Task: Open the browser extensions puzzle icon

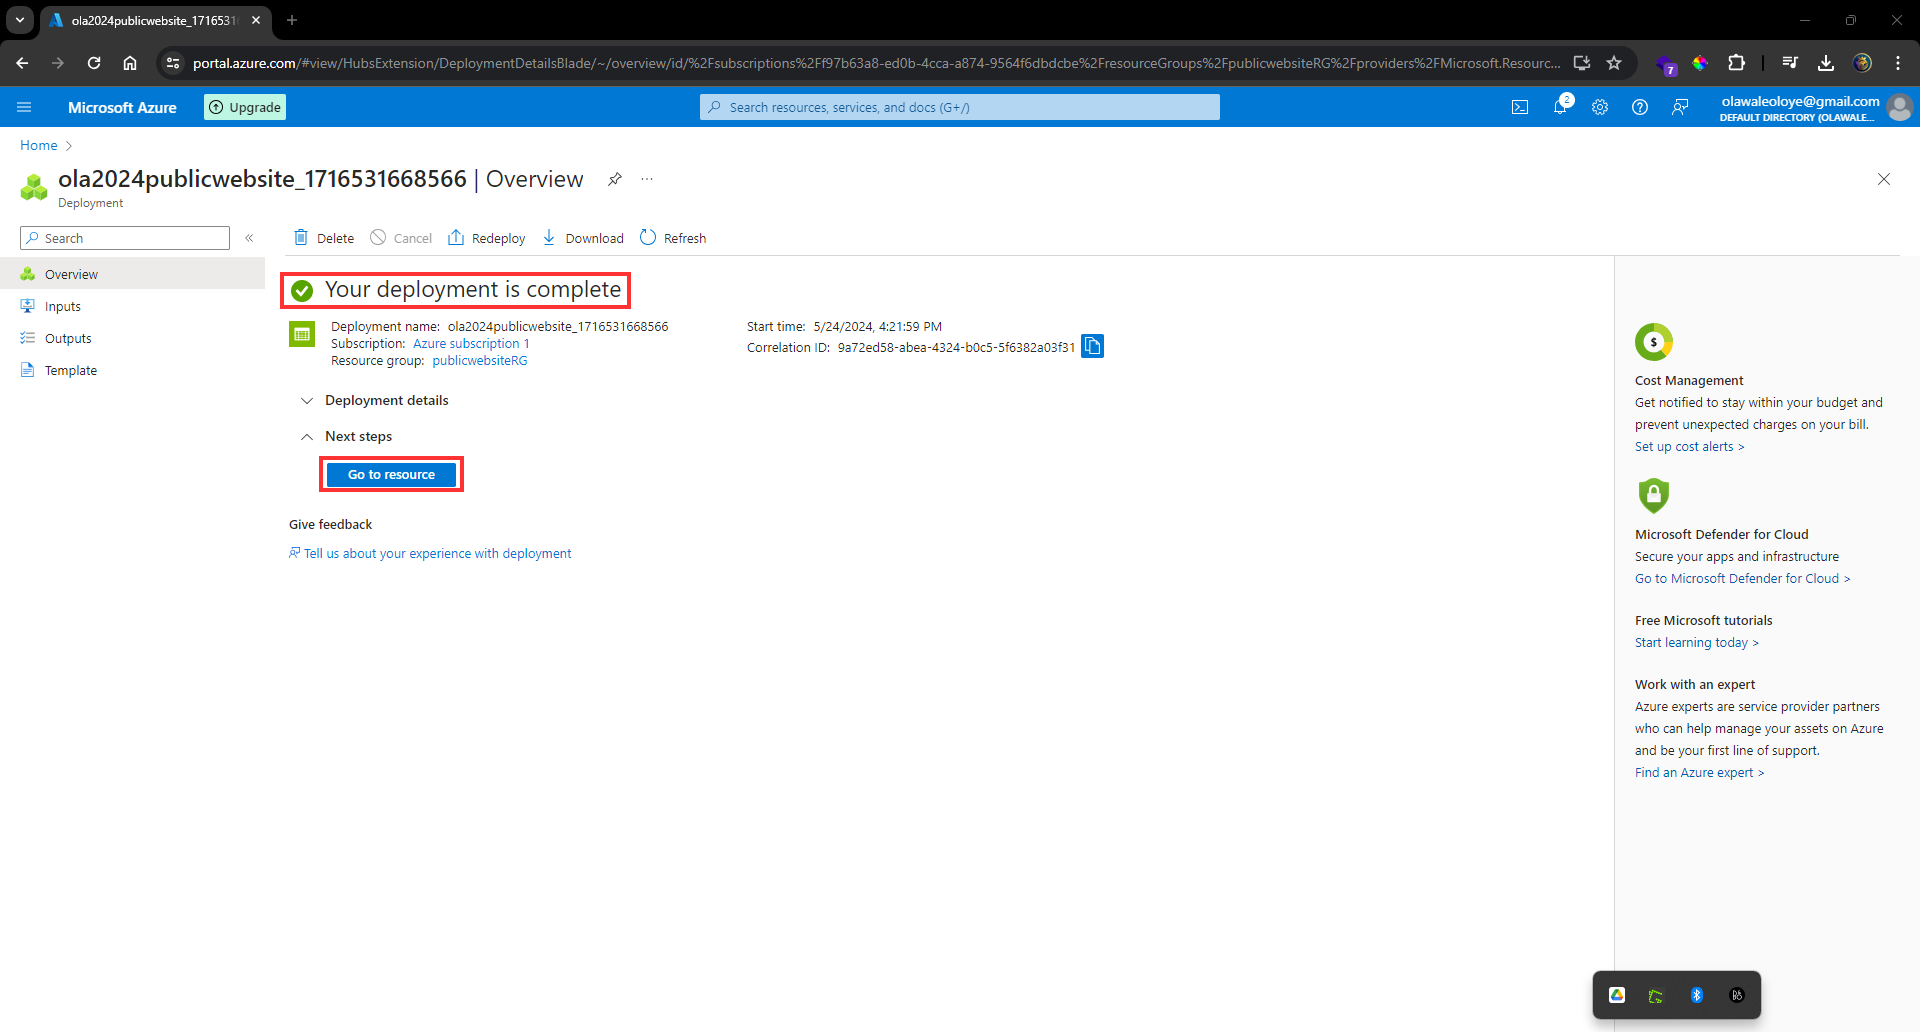Action: click(1737, 63)
